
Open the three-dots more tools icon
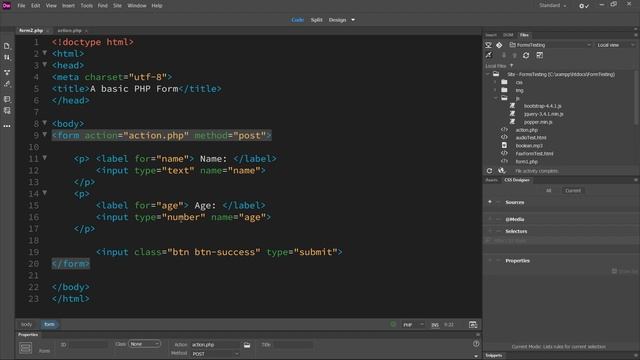coord(7,126)
